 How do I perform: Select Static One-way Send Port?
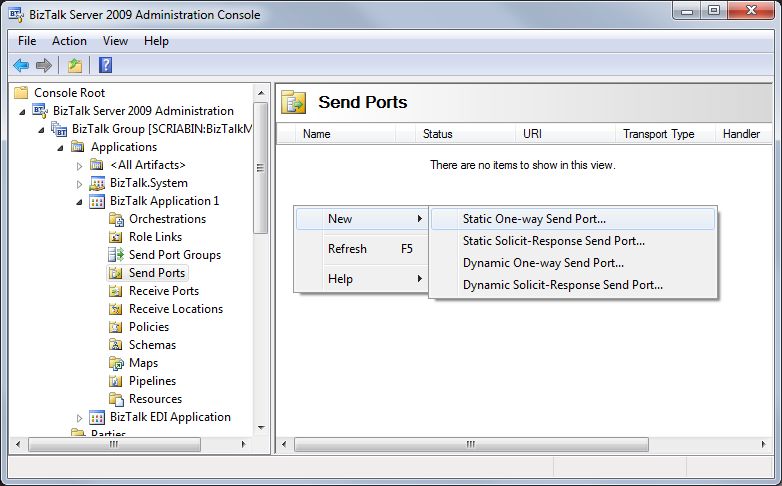573,219
